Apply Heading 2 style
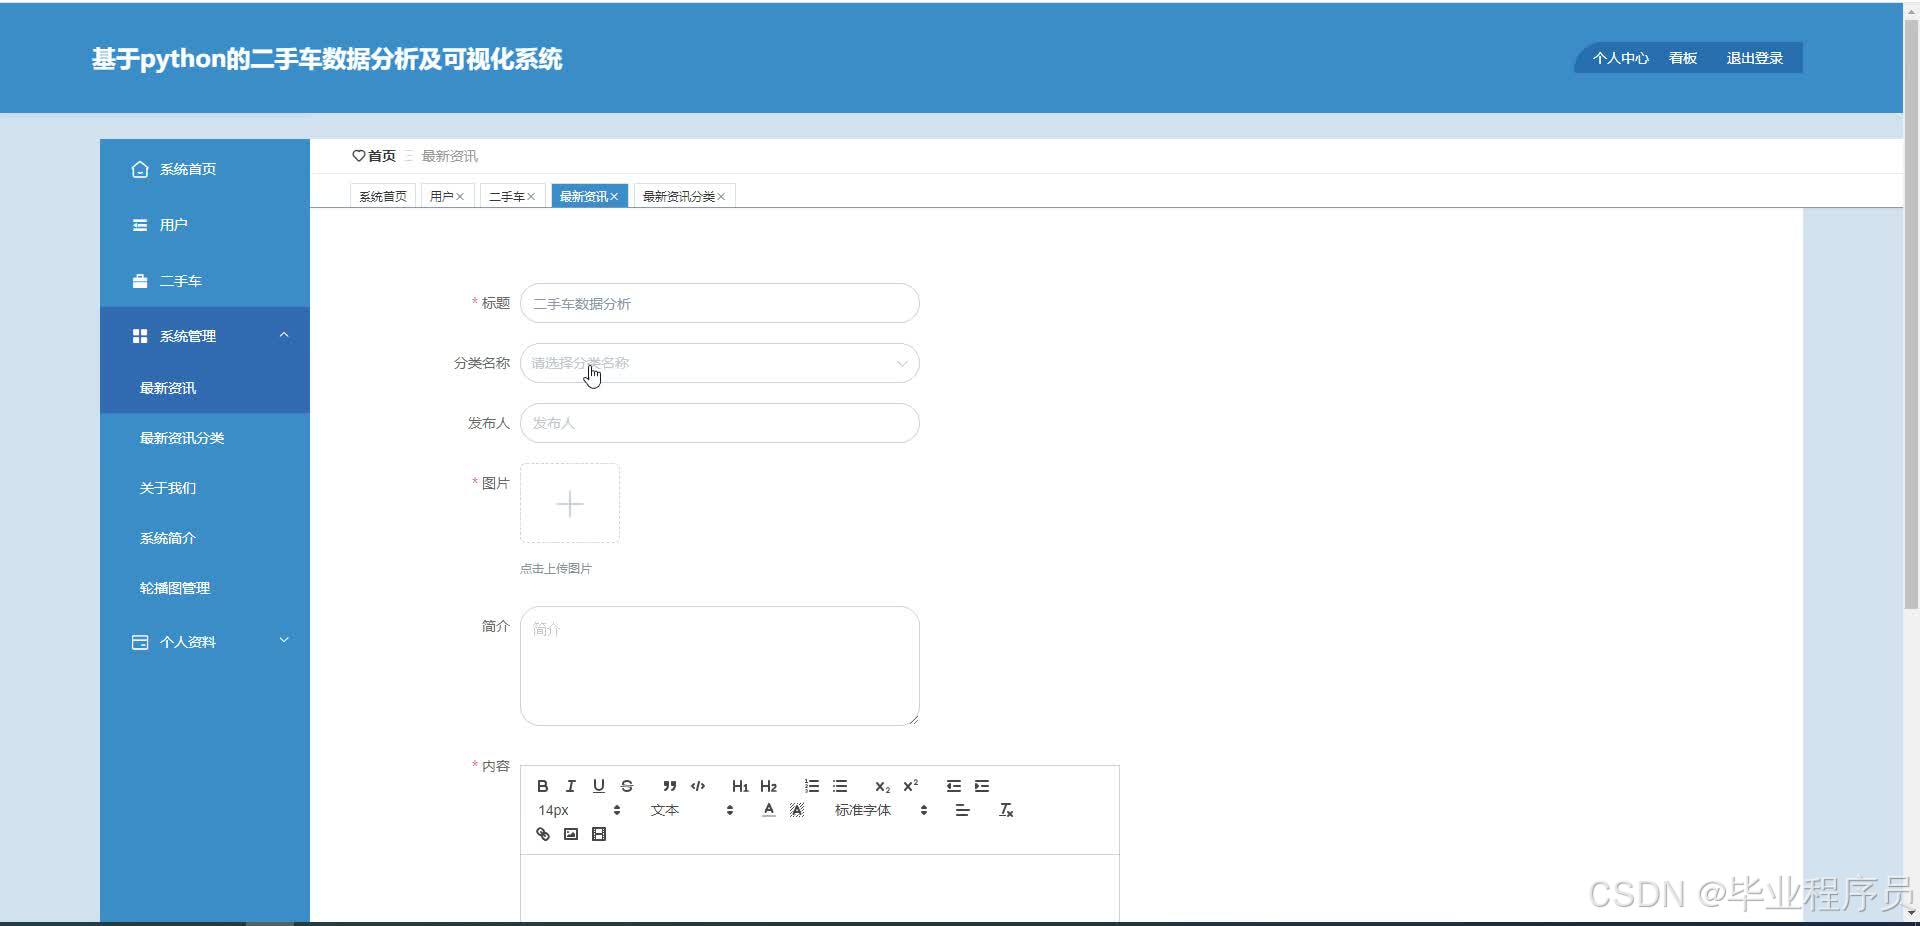 (x=768, y=786)
